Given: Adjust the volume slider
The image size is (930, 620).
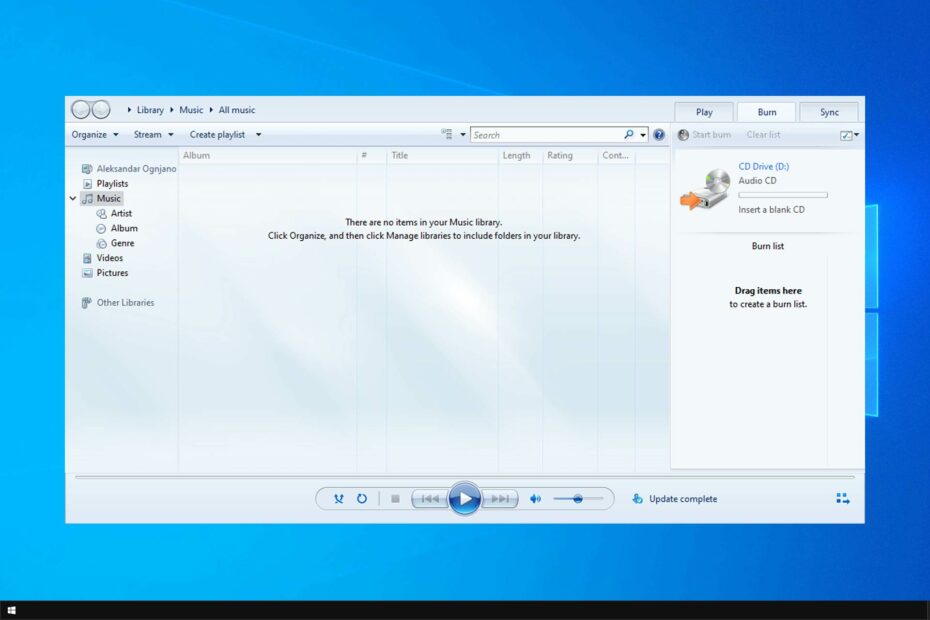Looking at the screenshot, I should click(578, 498).
